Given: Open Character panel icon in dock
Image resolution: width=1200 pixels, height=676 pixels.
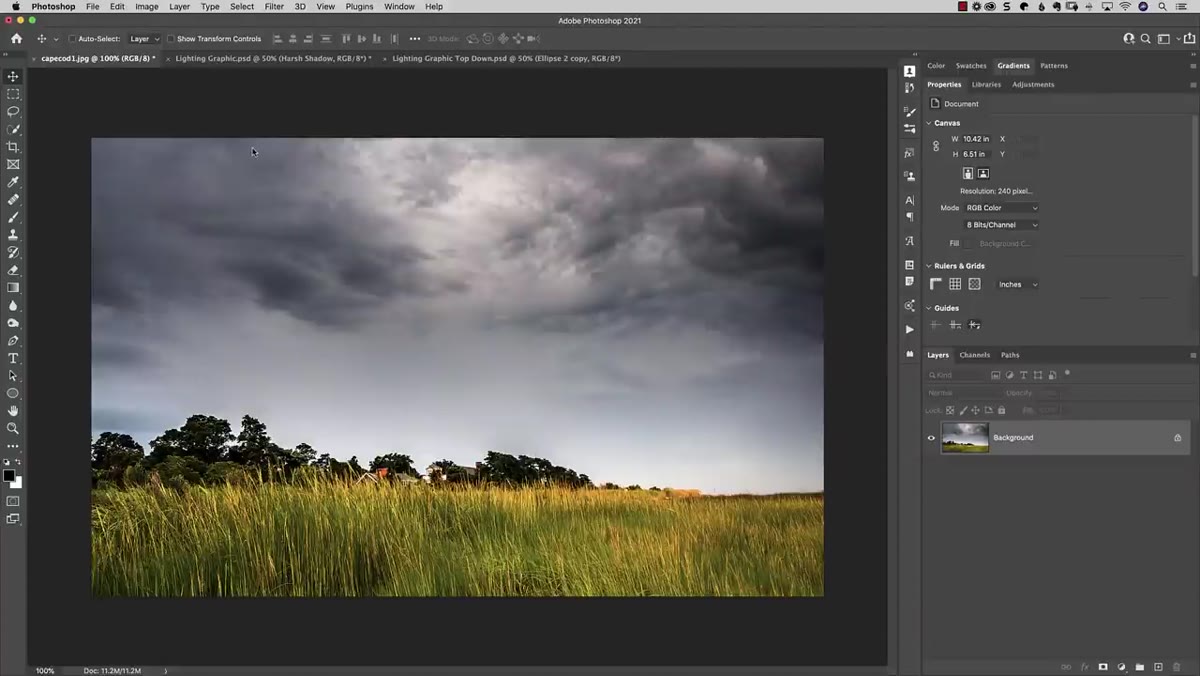Looking at the screenshot, I should click(x=909, y=200).
